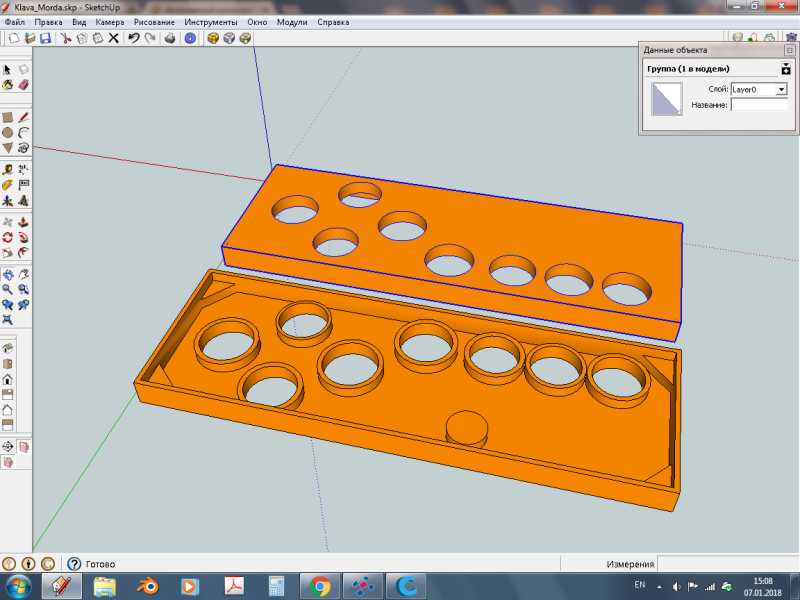Switch to Top standard view
800x600 pixels.
7,364
